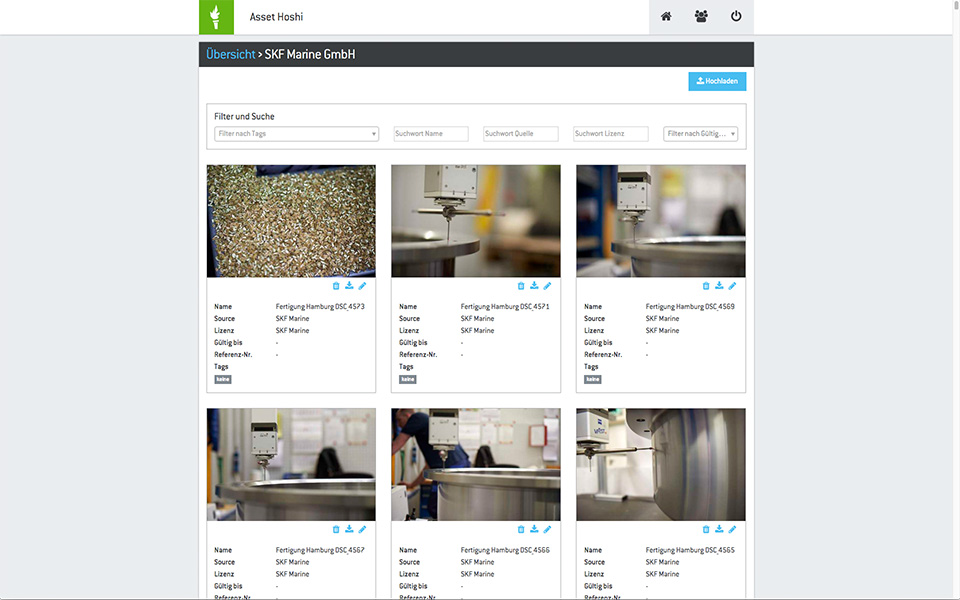Delete the Fertigung Hamburg DSC_4573 asset

coord(336,286)
